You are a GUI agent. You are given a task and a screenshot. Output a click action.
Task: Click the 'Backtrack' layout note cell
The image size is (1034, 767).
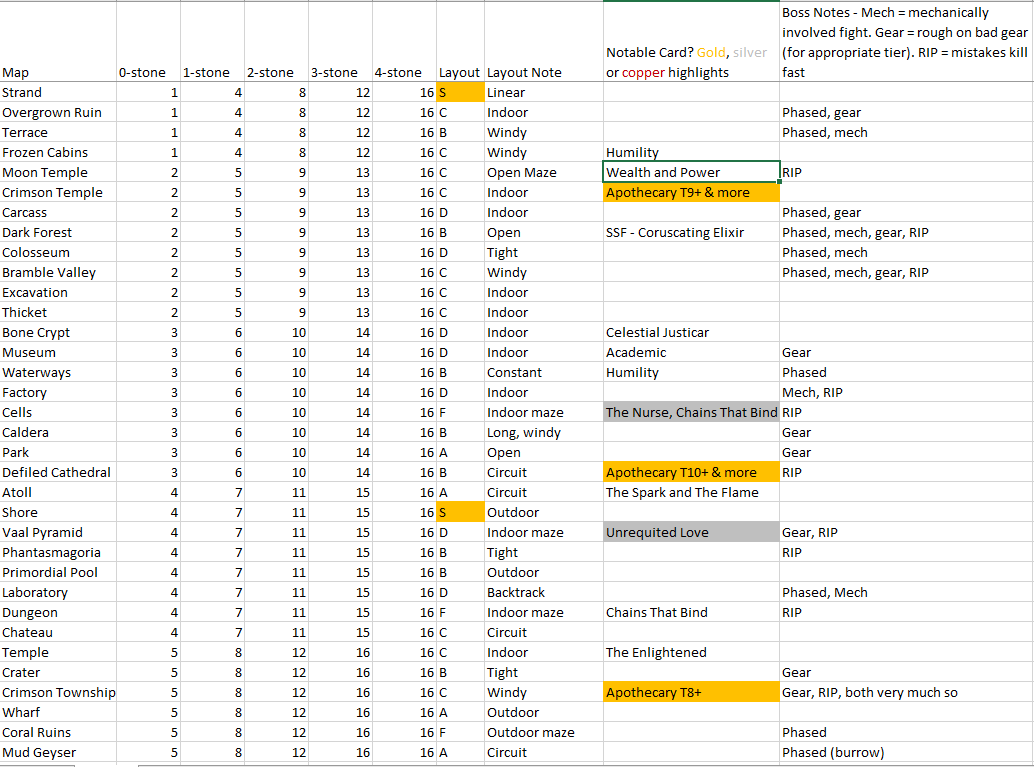pyautogui.click(x=543, y=592)
